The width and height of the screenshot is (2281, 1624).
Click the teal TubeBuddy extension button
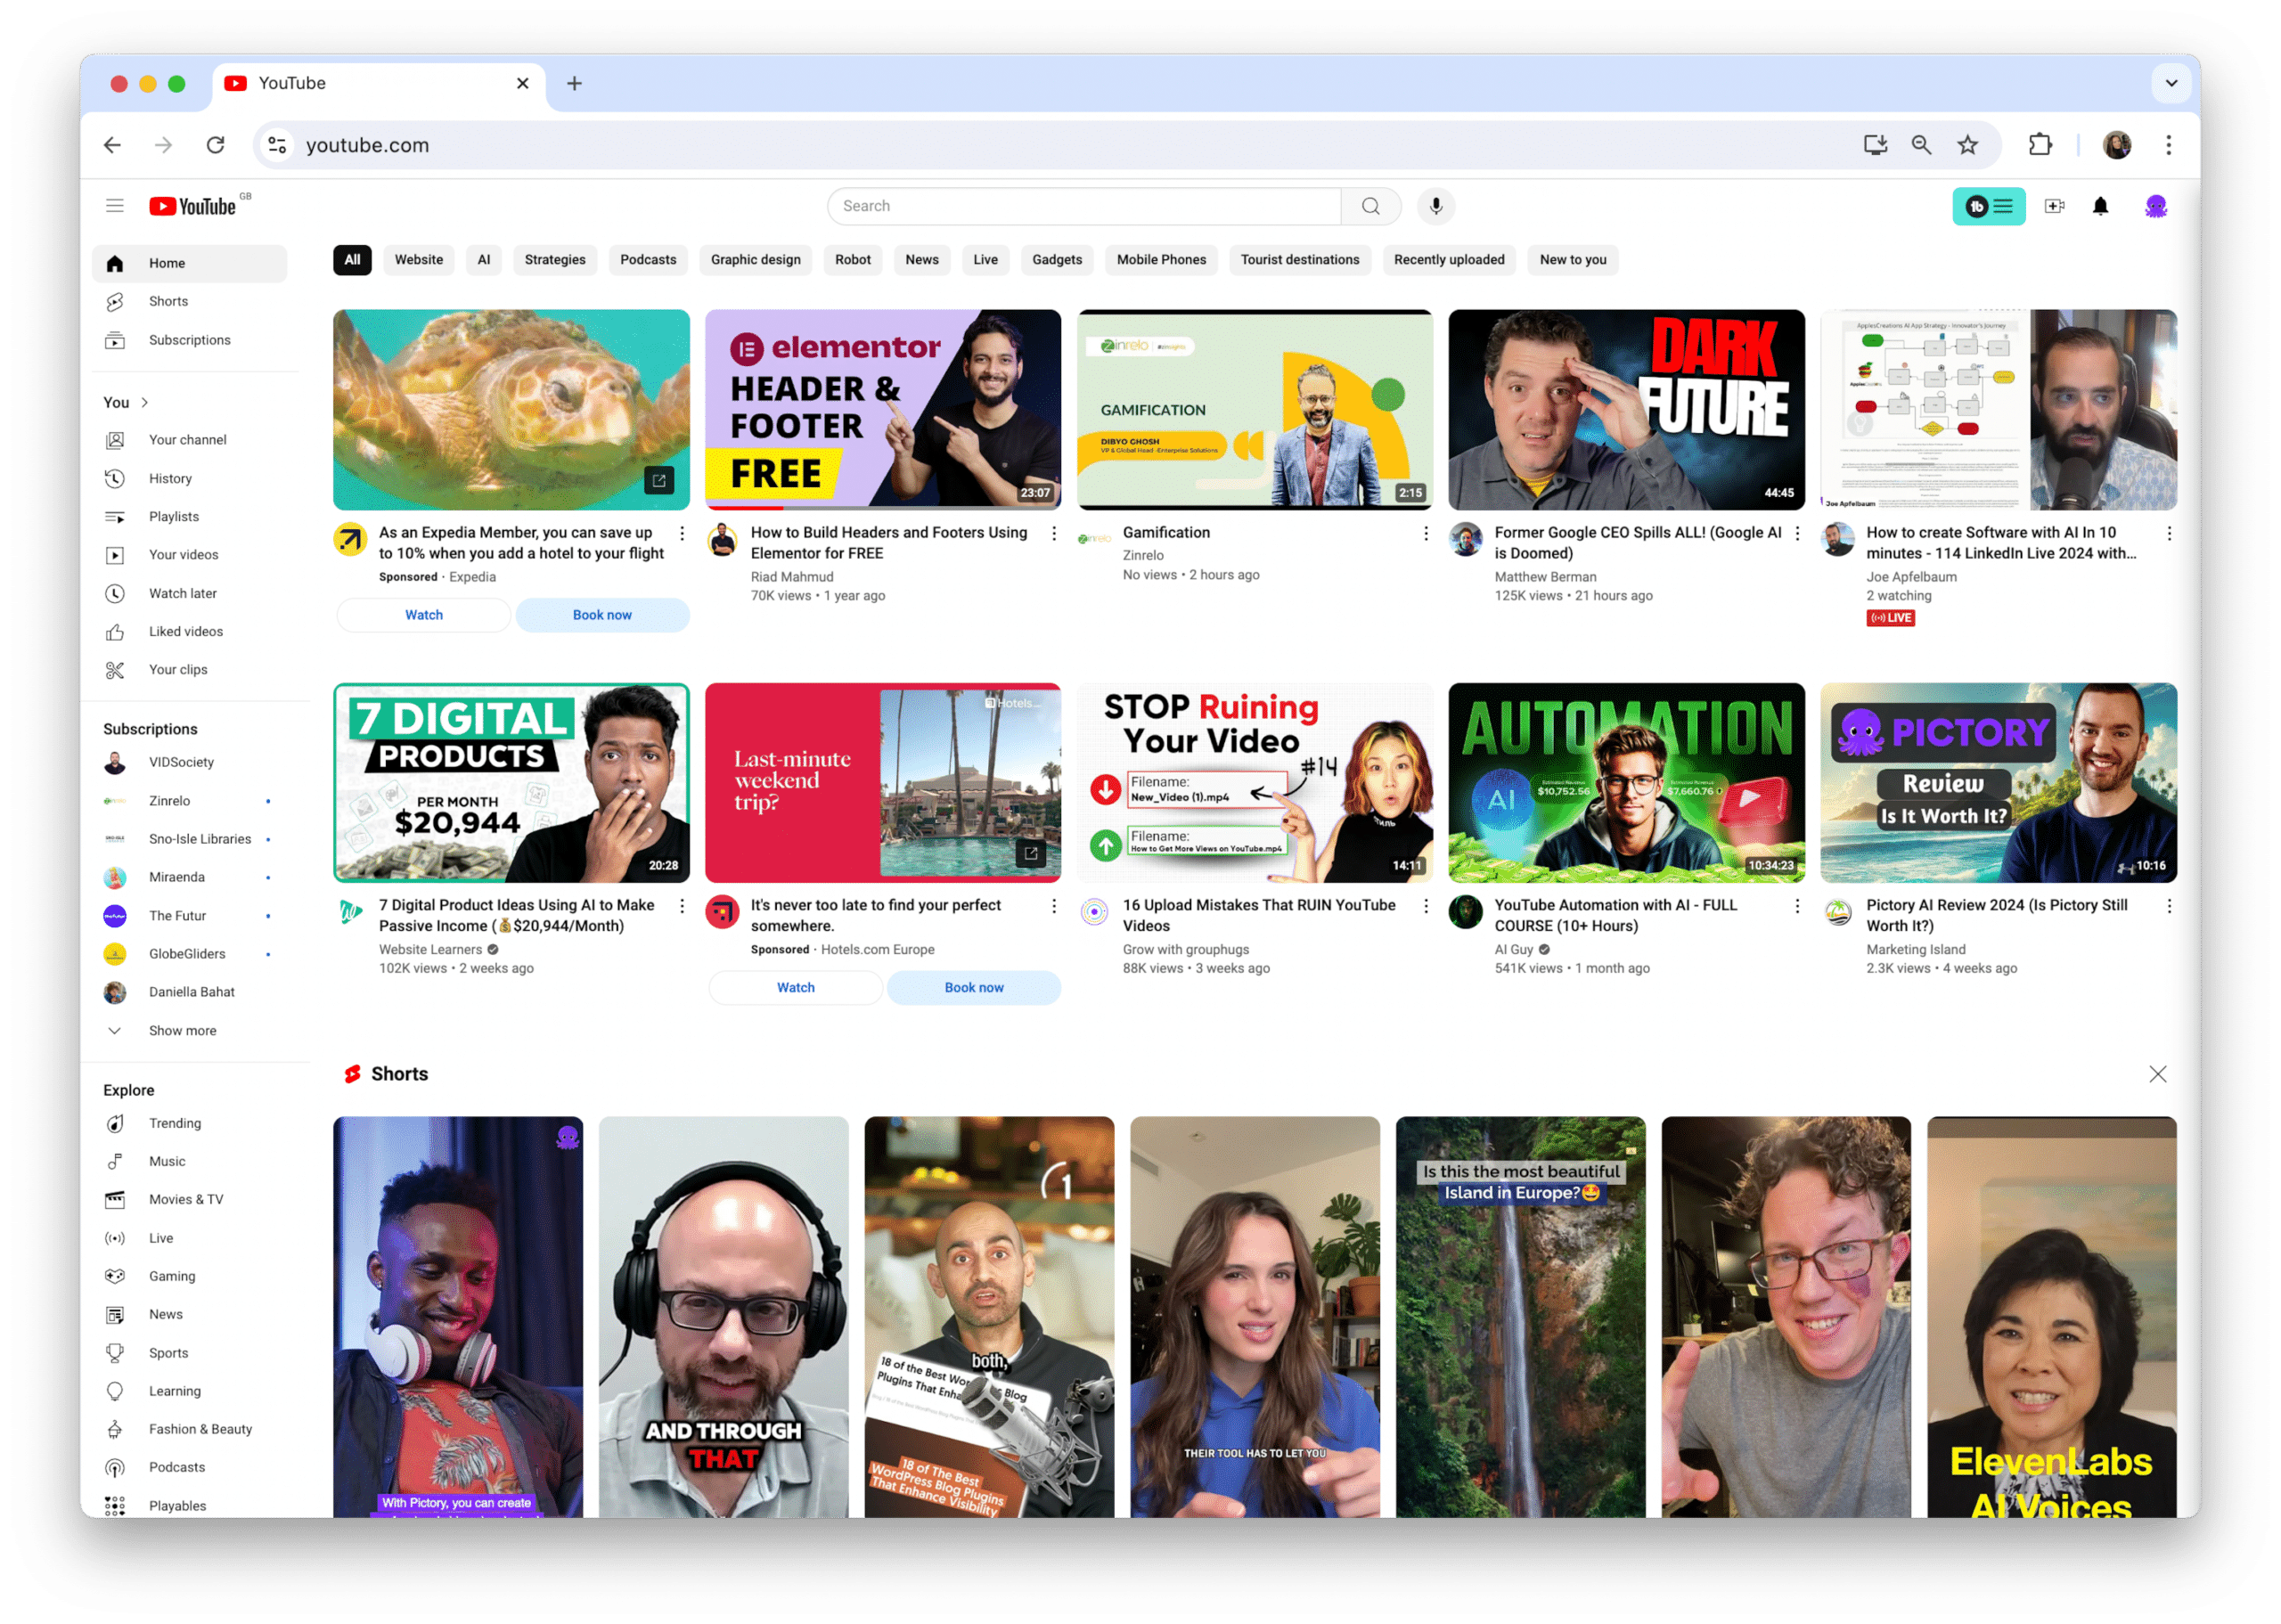point(1989,206)
